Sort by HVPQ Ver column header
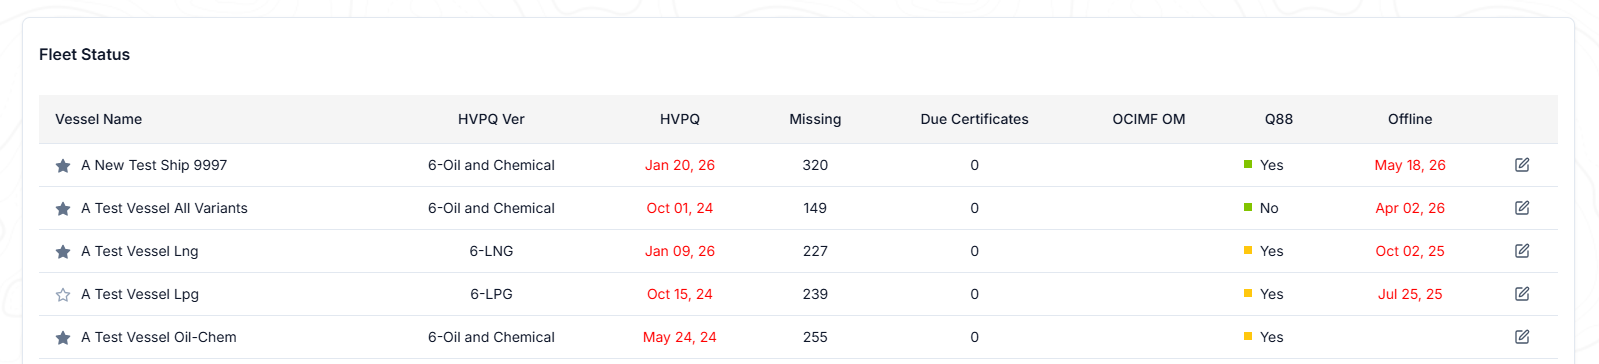Viewport: 1599px width, 364px height. coord(491,119)
